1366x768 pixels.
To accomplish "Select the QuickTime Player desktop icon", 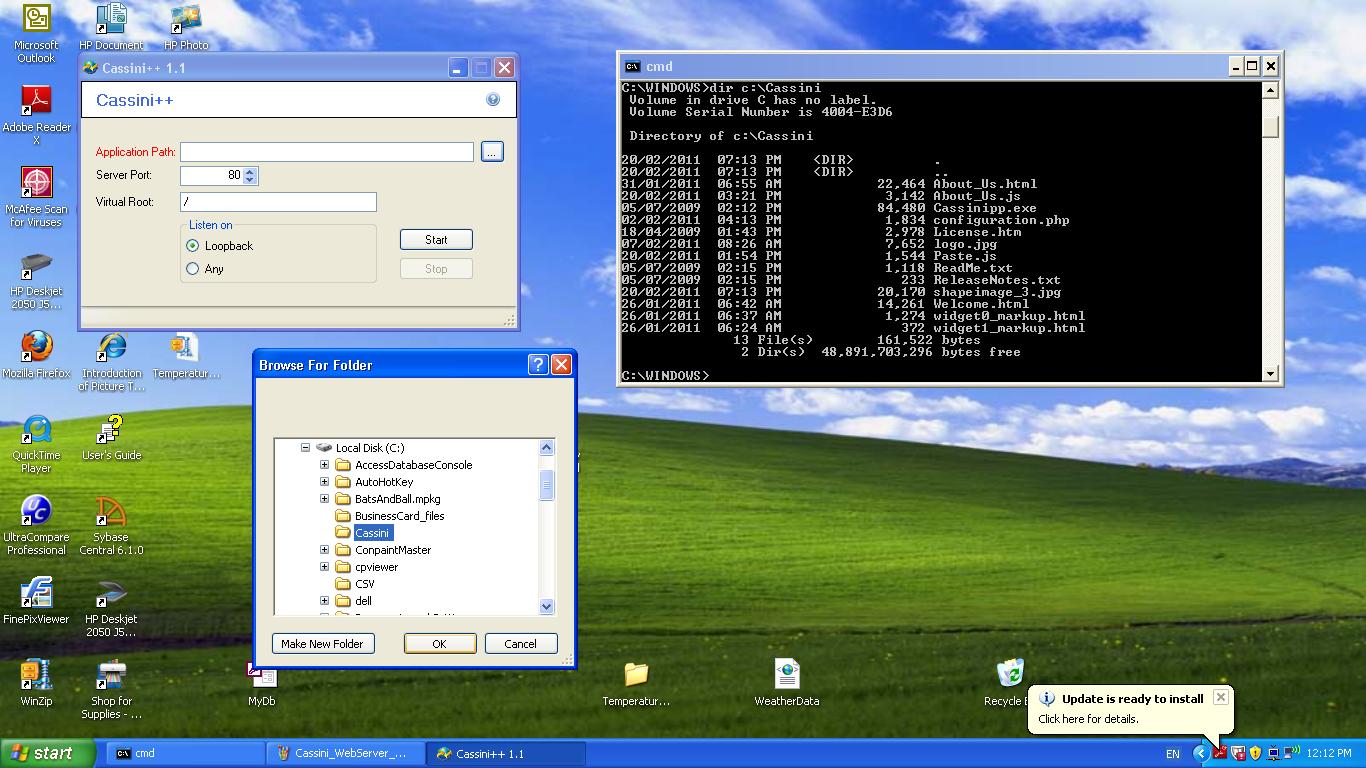I will pyautogui.click(x=37, y=430).
